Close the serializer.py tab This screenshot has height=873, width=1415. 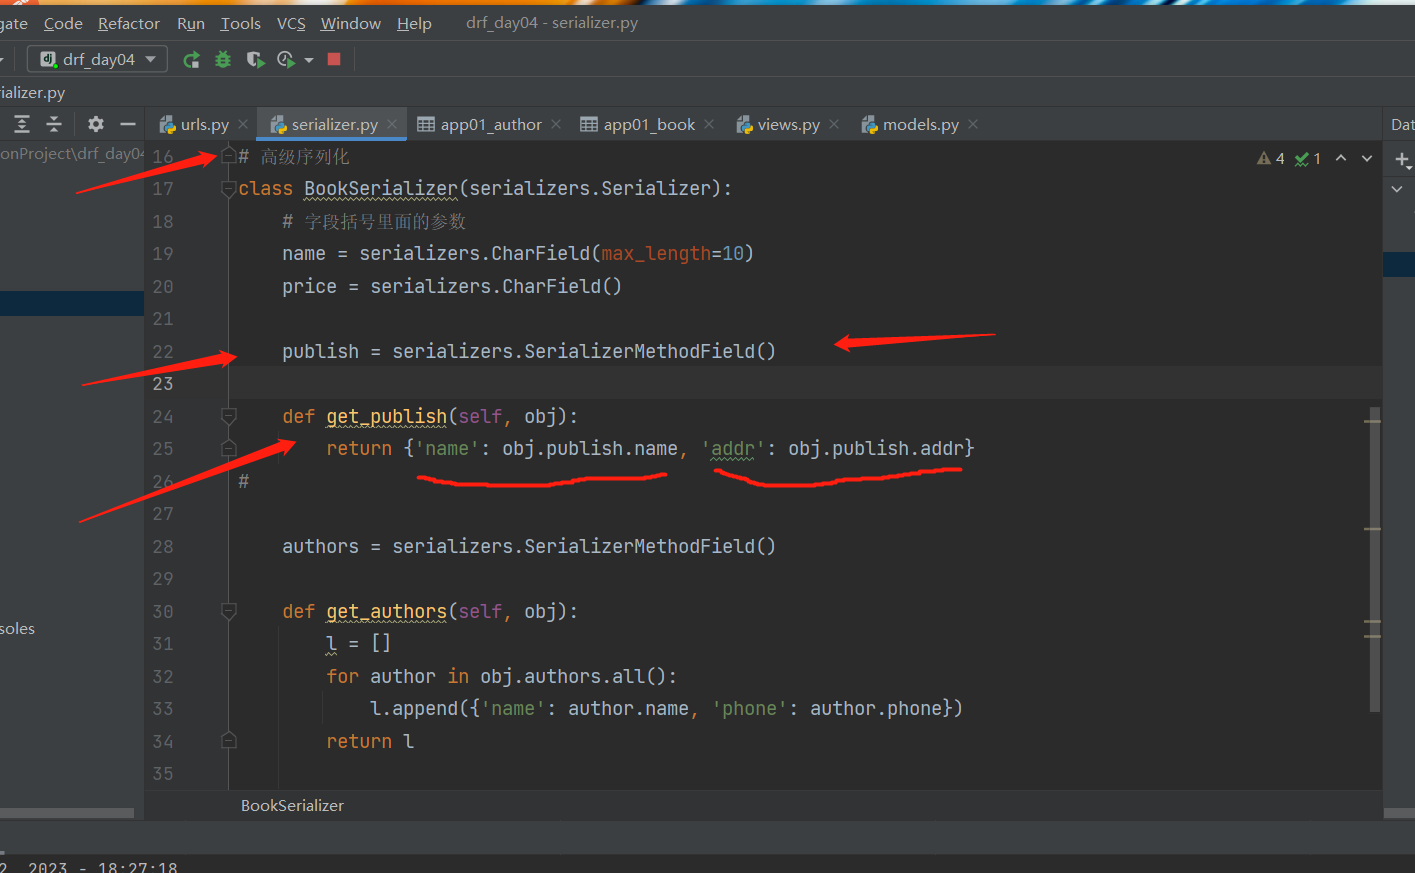[392, 124]
